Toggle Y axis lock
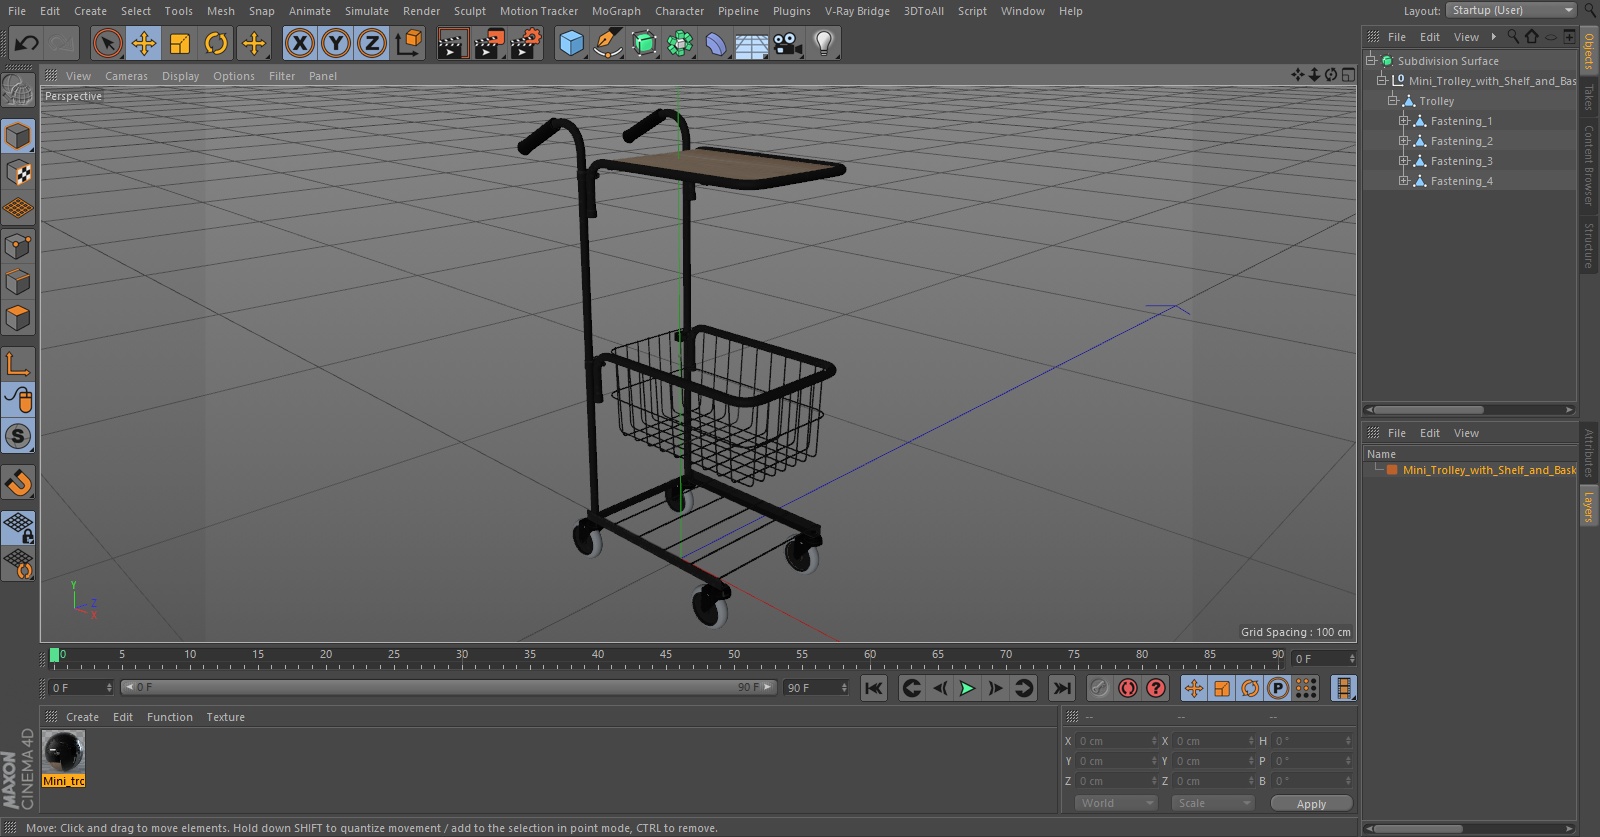Screen dimensions: 1600x837 [336, 43]
